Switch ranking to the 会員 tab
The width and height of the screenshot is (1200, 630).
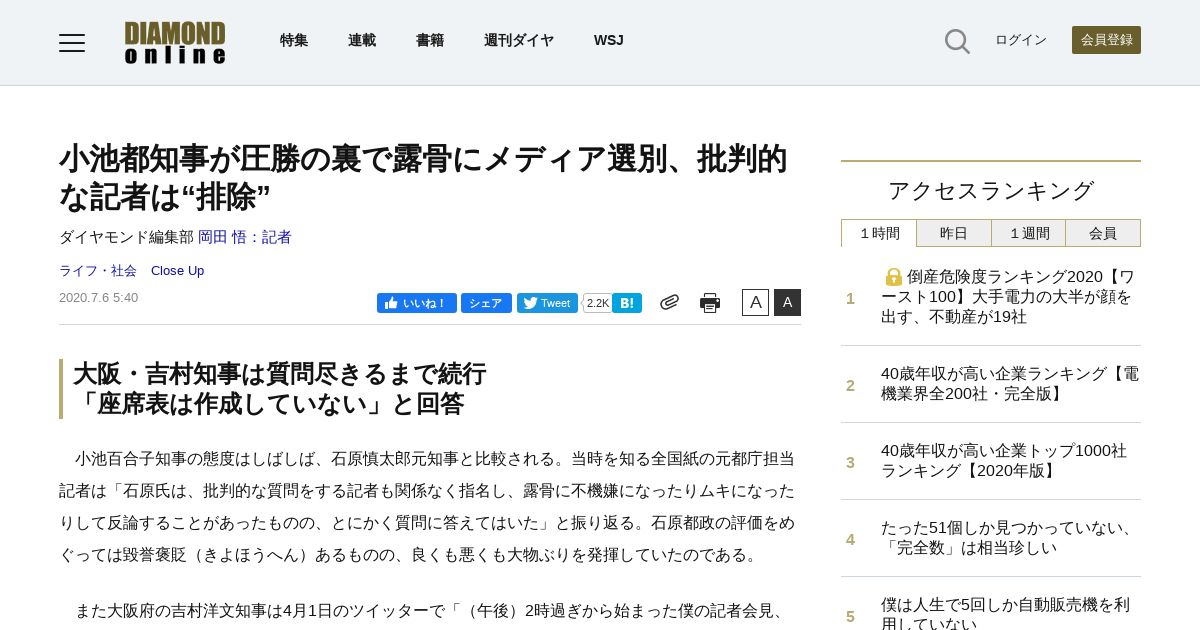click(1103, 233)
